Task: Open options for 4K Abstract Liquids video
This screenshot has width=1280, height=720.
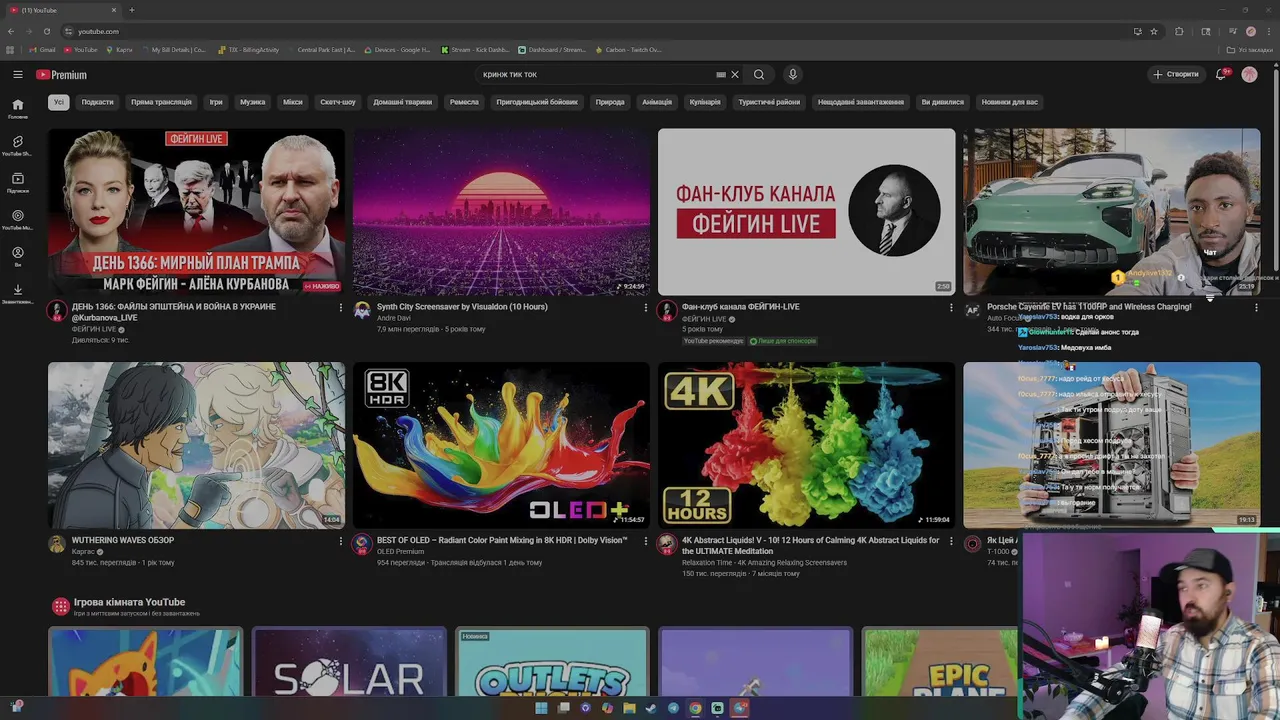Action: 951,541
